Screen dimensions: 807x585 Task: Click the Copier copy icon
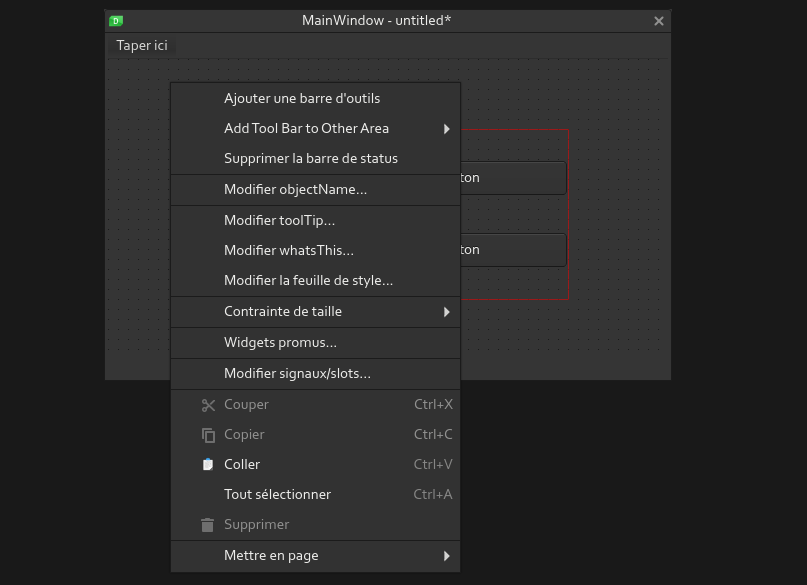click(x=208, y=434)
